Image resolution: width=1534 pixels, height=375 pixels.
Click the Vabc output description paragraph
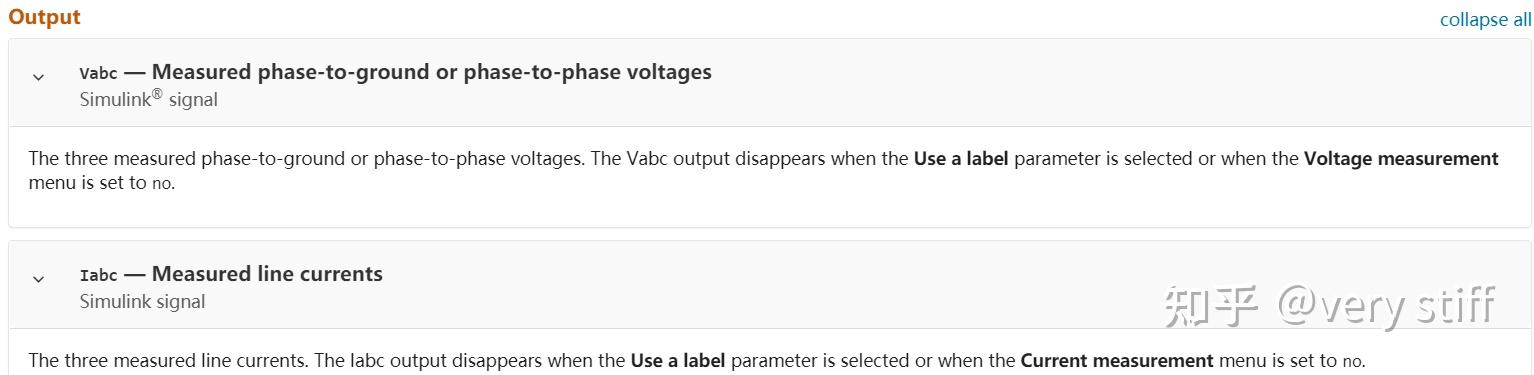[764, 171]
